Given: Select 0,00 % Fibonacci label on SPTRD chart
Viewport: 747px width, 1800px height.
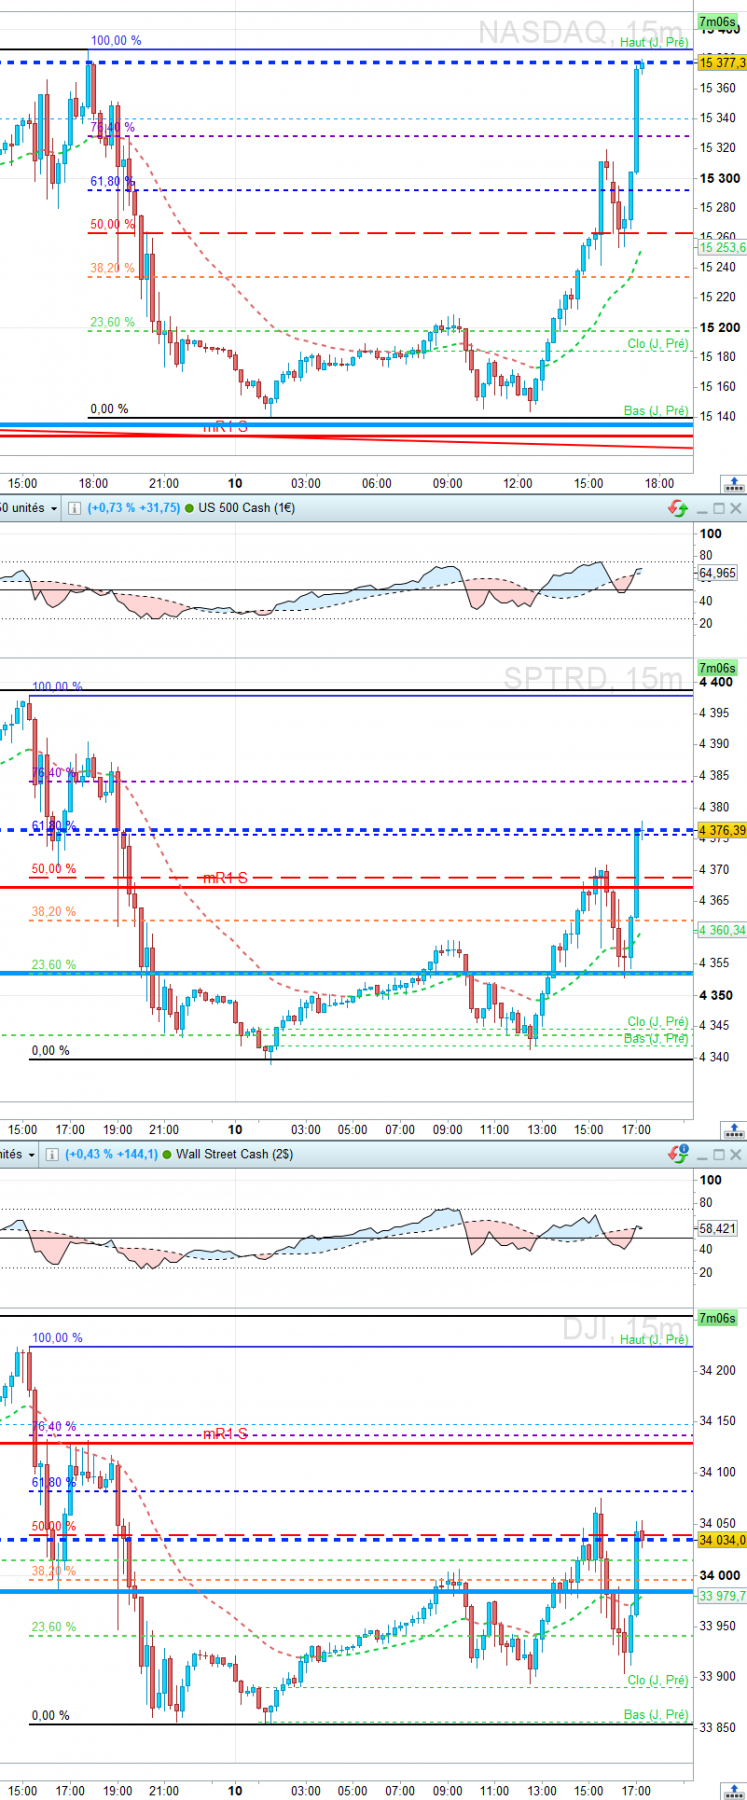Looking at the screenshot, I should 51,1051.
